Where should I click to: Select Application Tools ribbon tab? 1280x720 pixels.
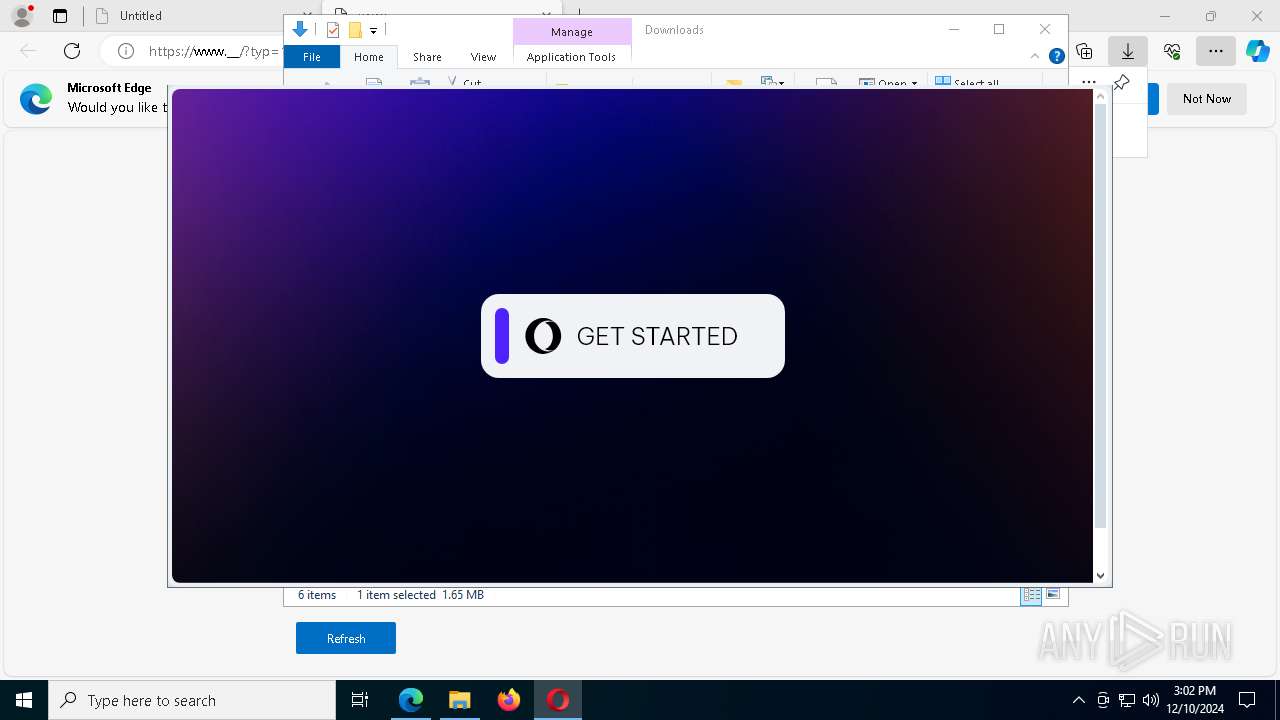tap(571, 57)
